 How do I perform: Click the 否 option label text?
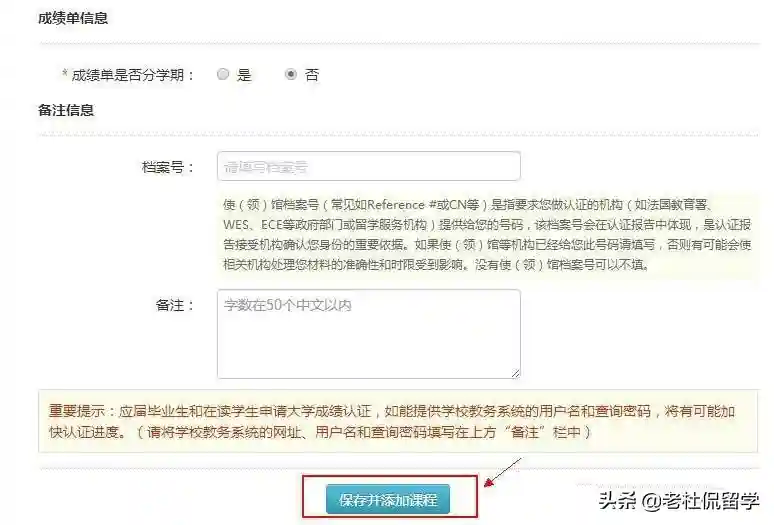(312, 75)
